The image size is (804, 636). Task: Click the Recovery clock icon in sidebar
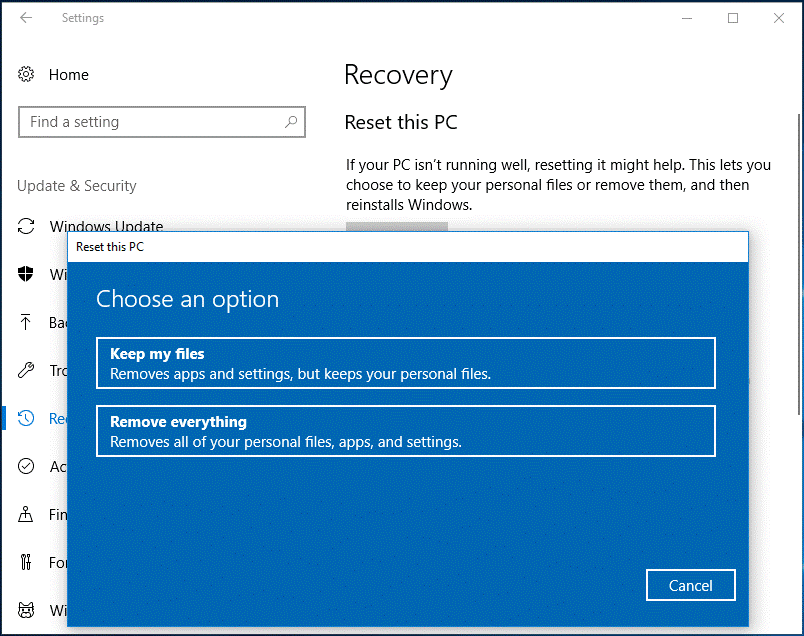[26, 418]
